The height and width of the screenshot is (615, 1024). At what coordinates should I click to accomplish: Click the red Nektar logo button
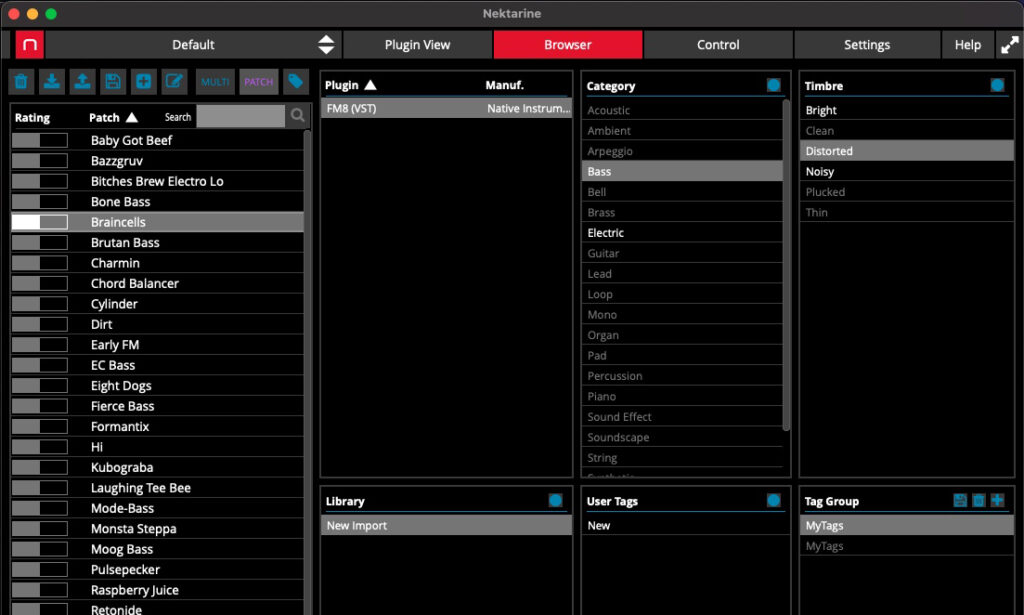(30, 44)
